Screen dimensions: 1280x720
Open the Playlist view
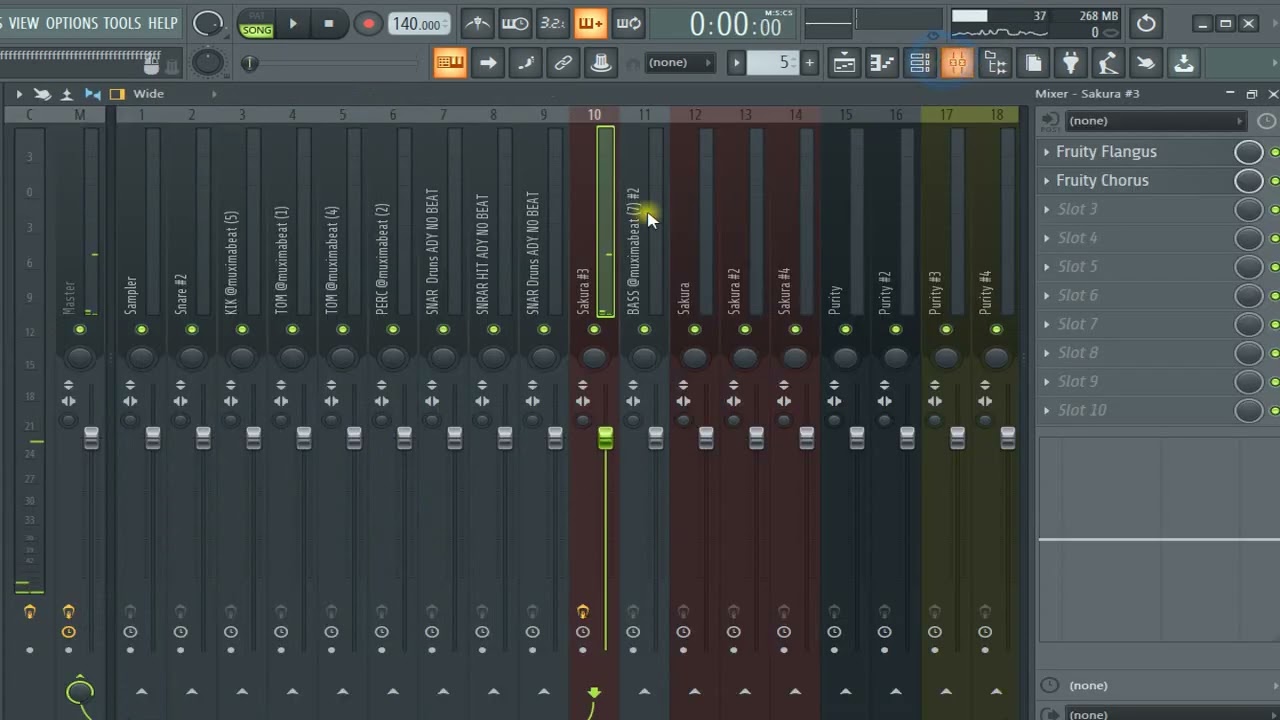coord(844,63)
